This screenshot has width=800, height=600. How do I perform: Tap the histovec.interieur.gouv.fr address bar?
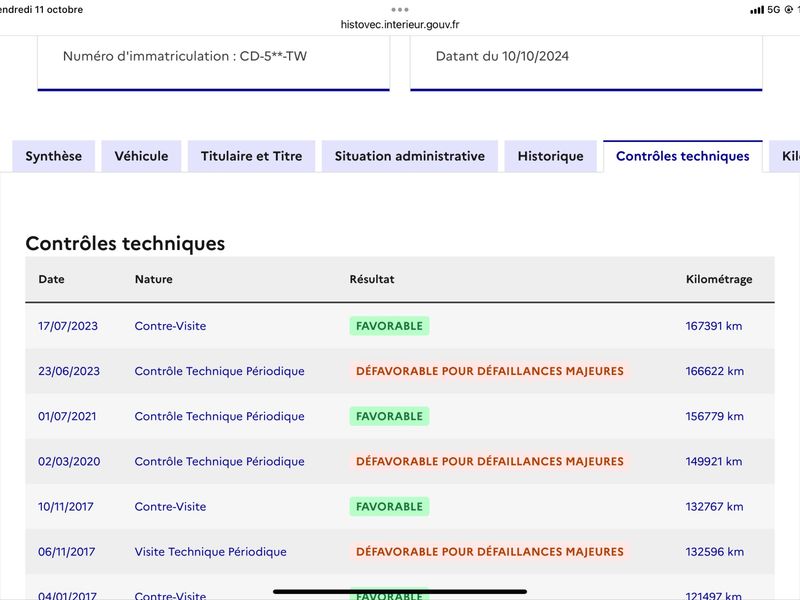pos(400,24)
